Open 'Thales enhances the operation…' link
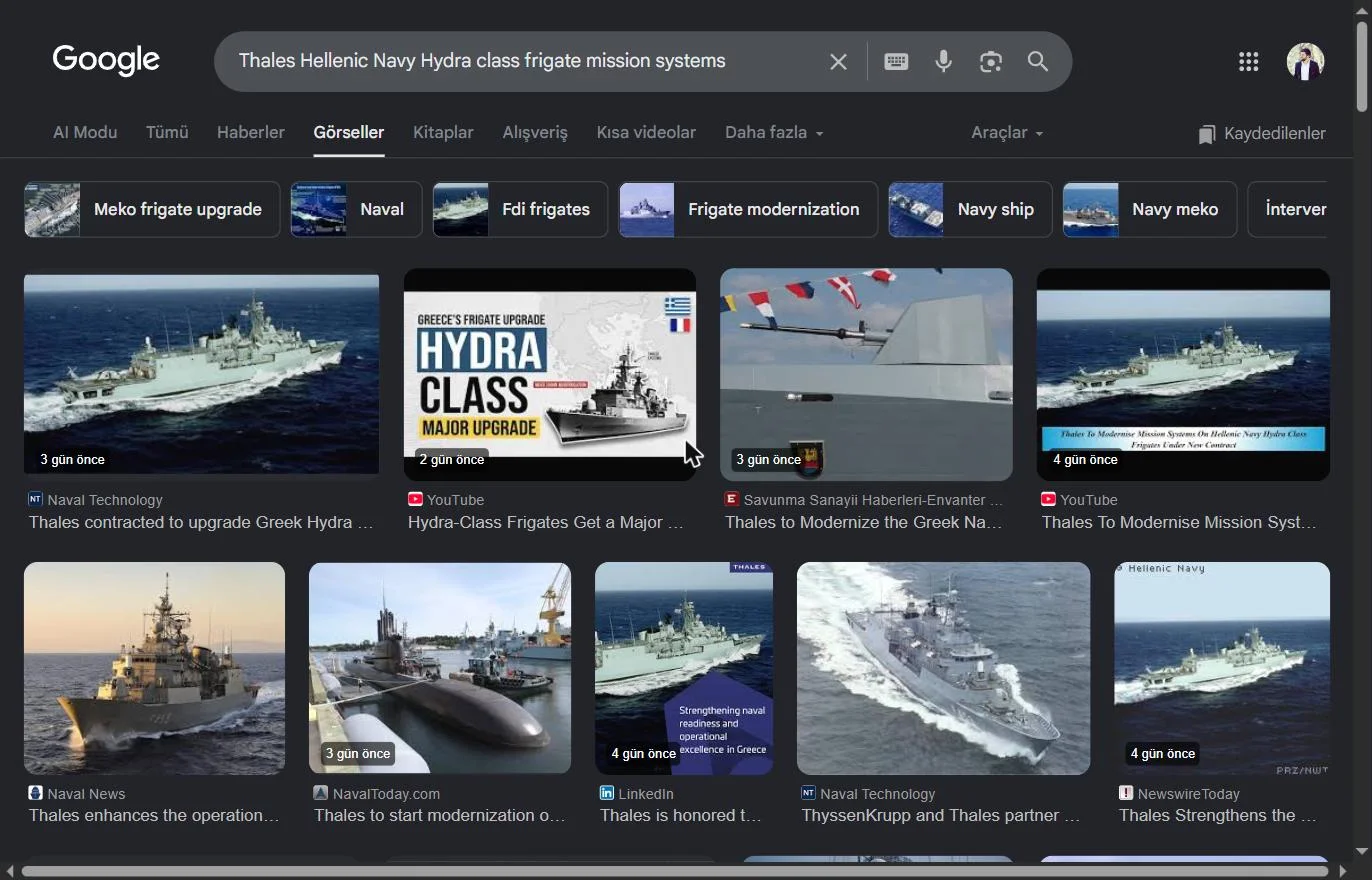The width and height of the screenshot is (1372, 880). click(154, 815)
